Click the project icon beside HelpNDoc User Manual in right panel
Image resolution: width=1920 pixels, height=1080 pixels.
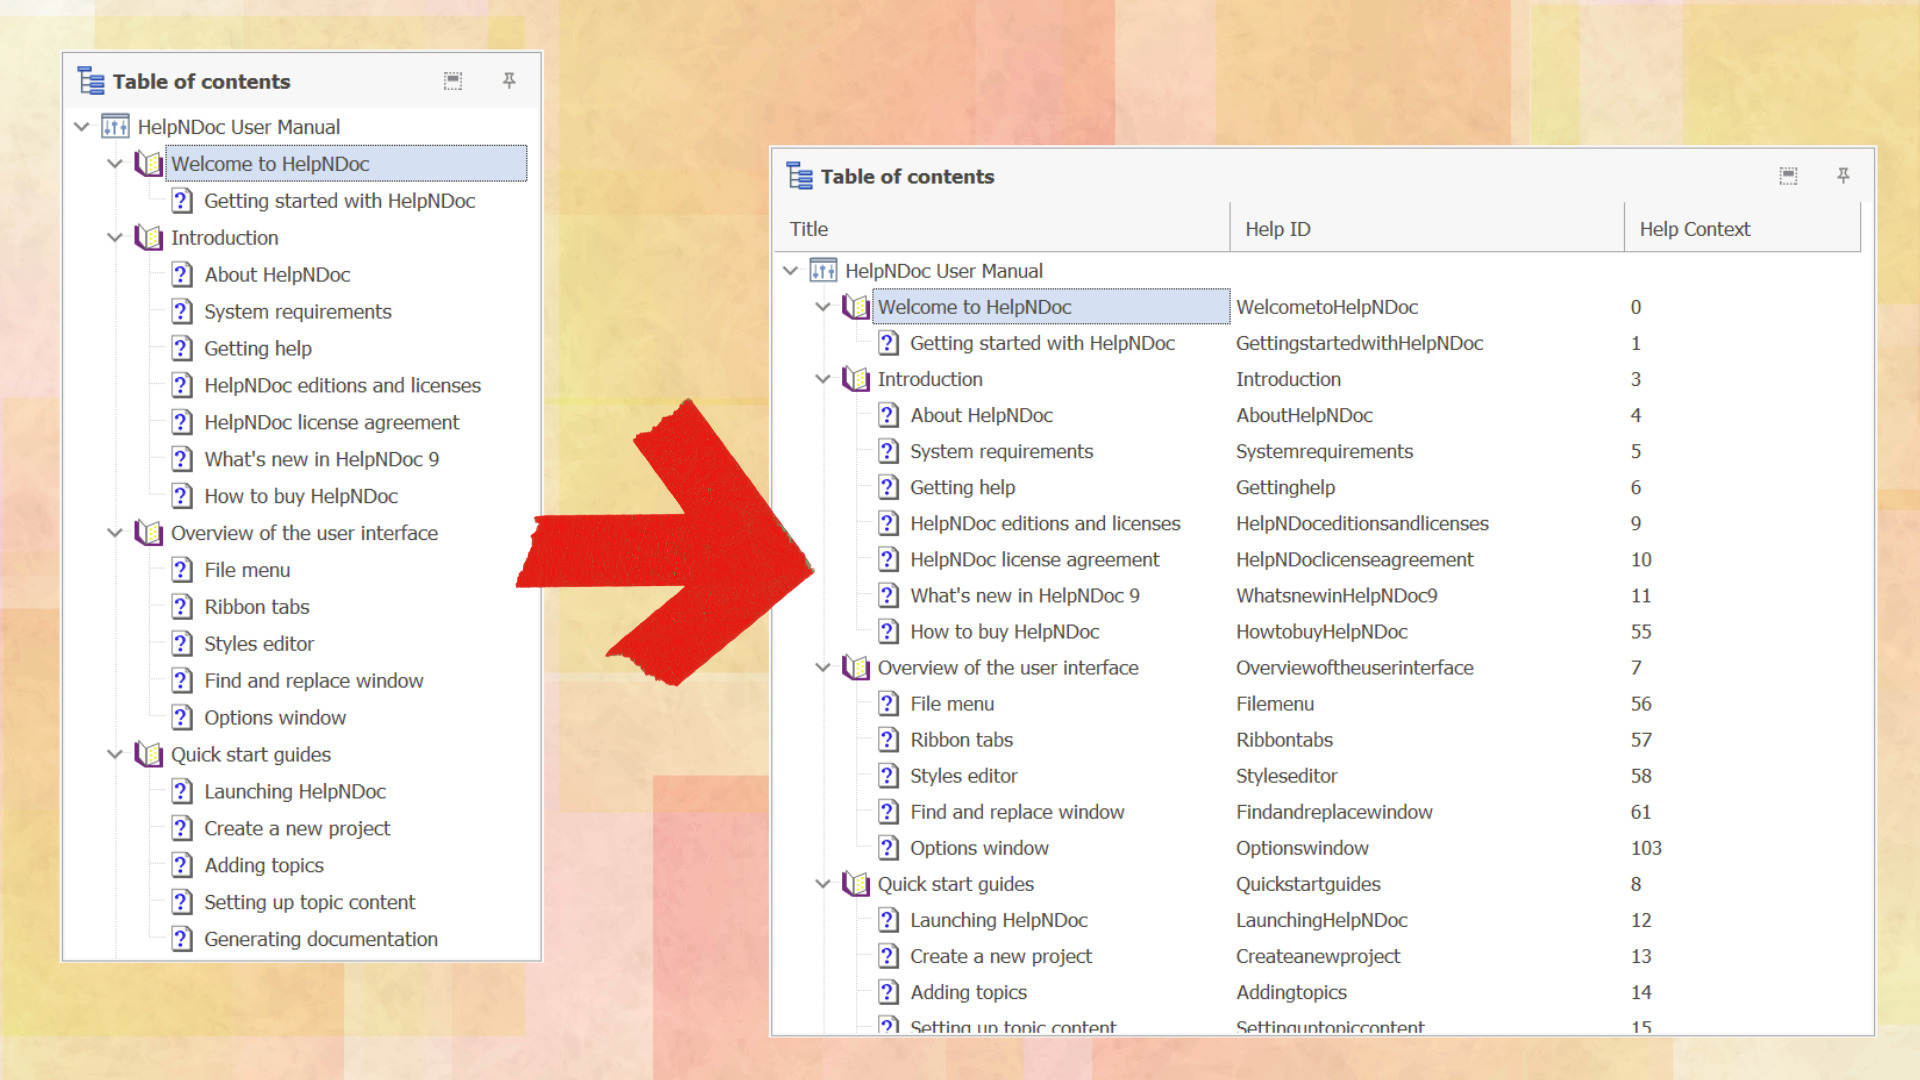[823, 270]
